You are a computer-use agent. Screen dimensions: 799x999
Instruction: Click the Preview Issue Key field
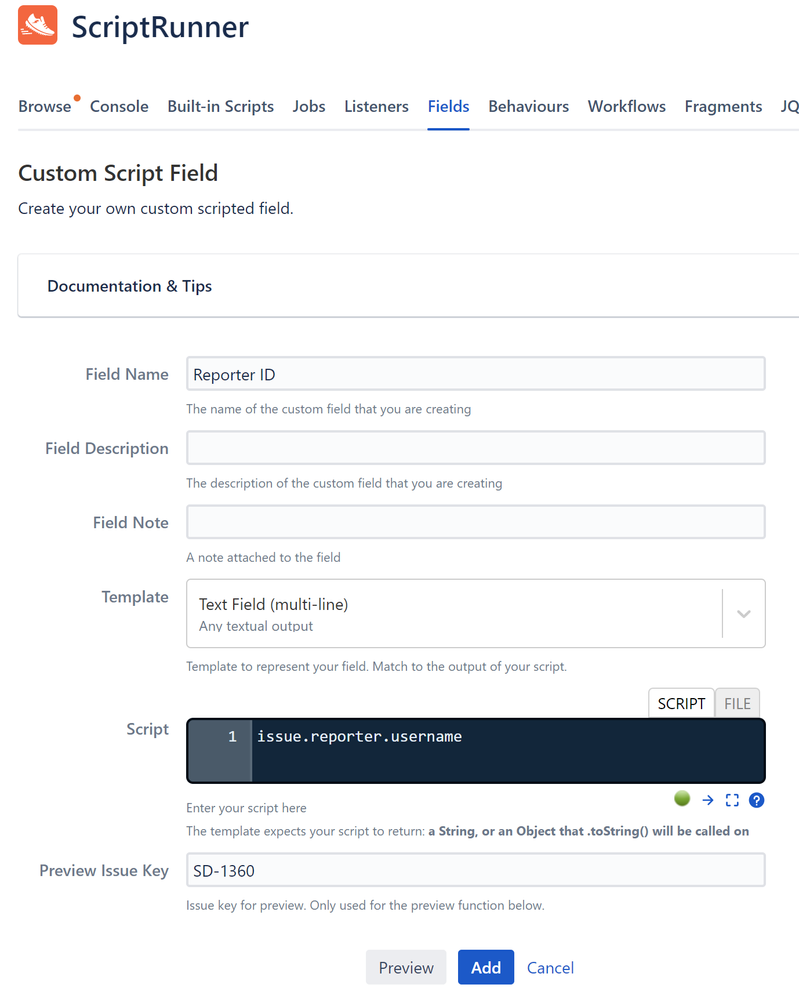[x=475, y=870]
